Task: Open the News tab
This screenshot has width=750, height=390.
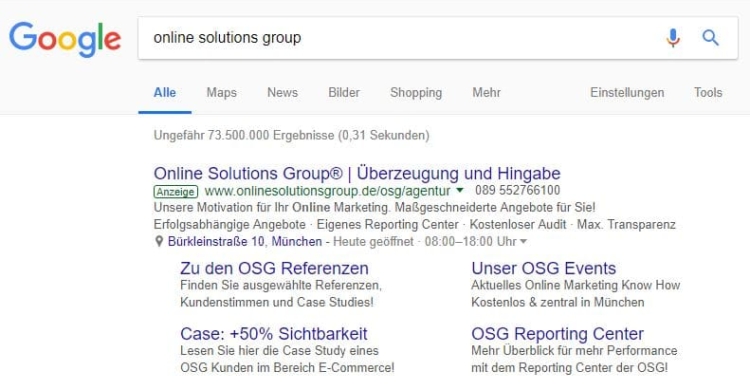Action: click(x=282, y=93)
